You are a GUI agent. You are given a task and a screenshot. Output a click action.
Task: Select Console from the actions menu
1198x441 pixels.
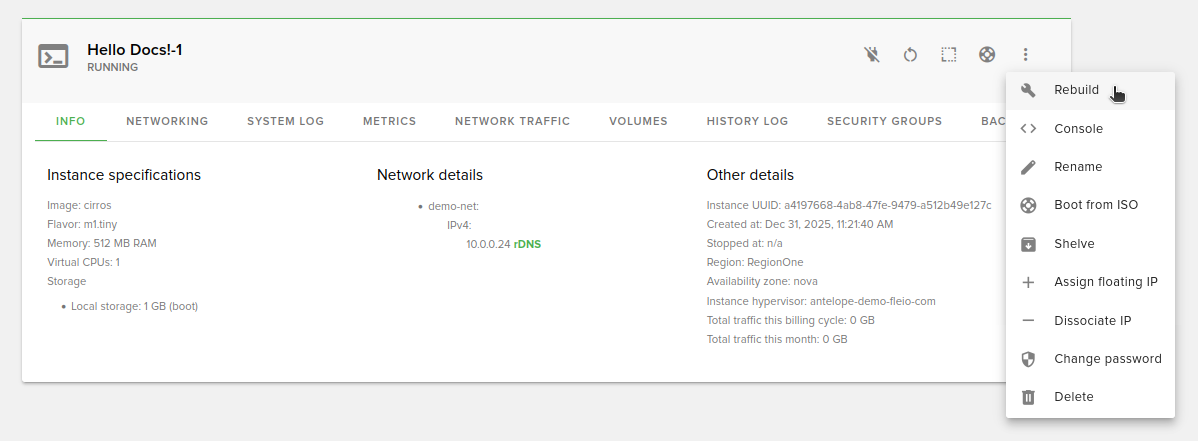coord(1078,129)
